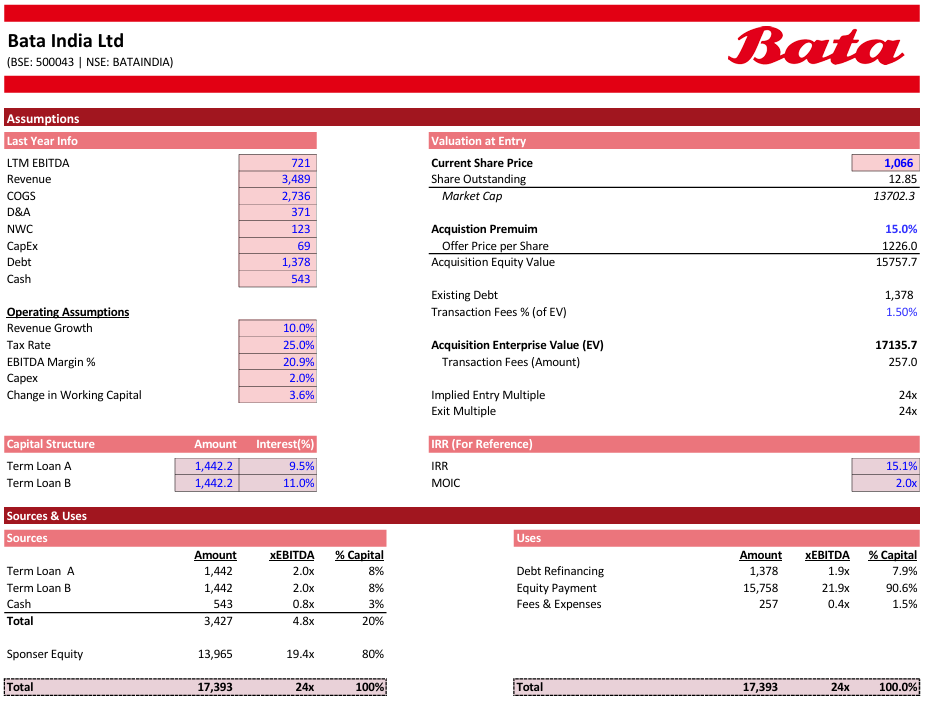The width and height of the screenshot is (927, 704).
Task: Click the Acquisition Premium 15.0% value
Action: tap(901, 229)
